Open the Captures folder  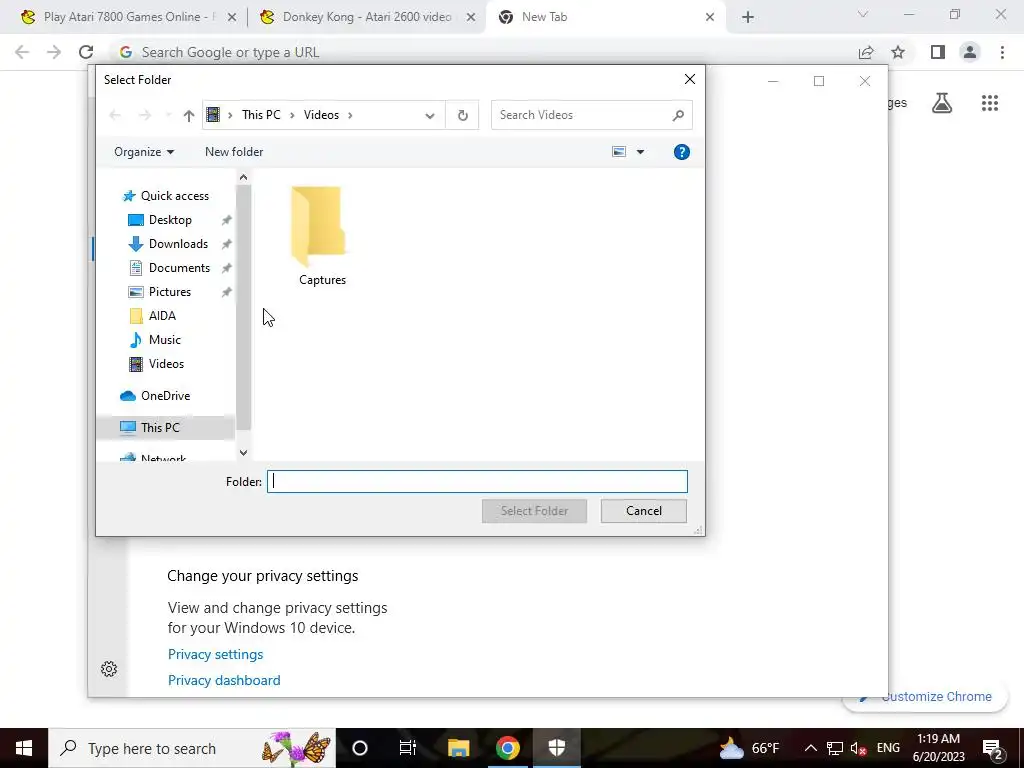pos(322,236)
